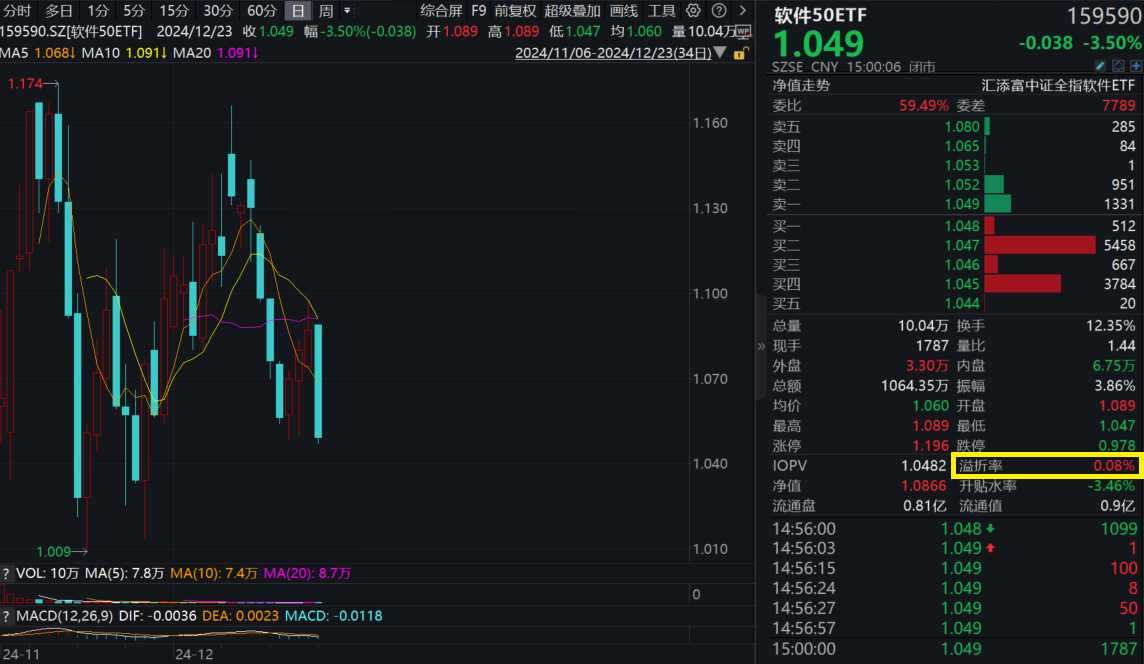Open 综合屏 composite screen
Viewport: 1144px width, 664px height.
pyautogui.click(x=441, y=11)
